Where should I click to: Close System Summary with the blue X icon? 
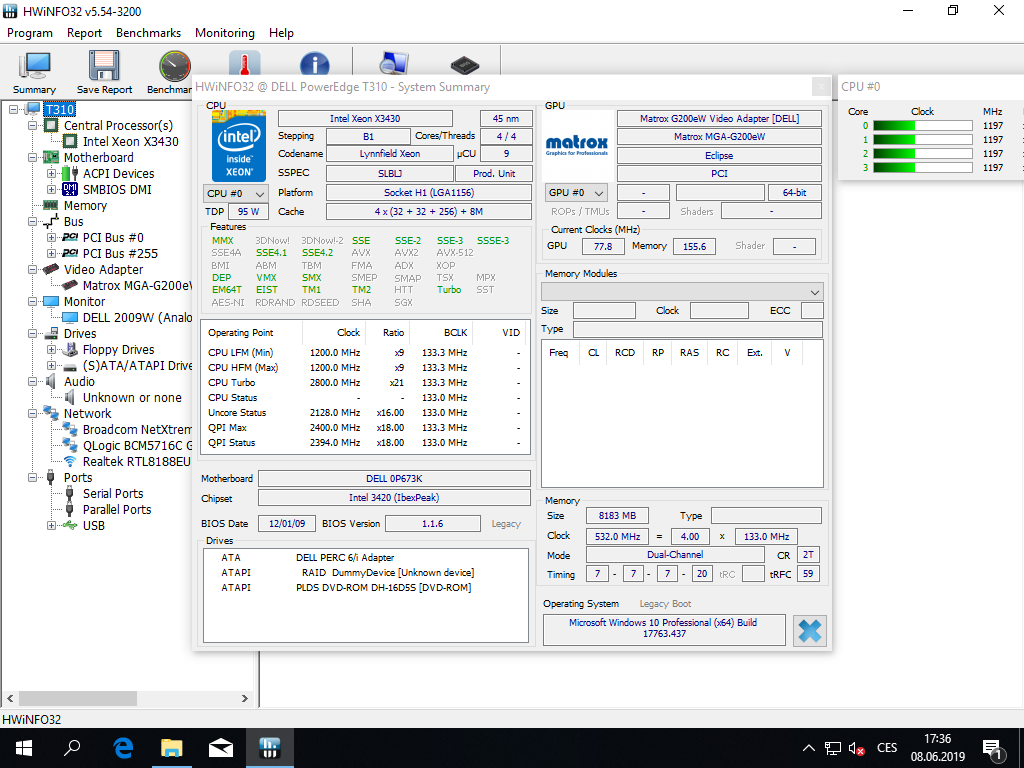point(809,631)
